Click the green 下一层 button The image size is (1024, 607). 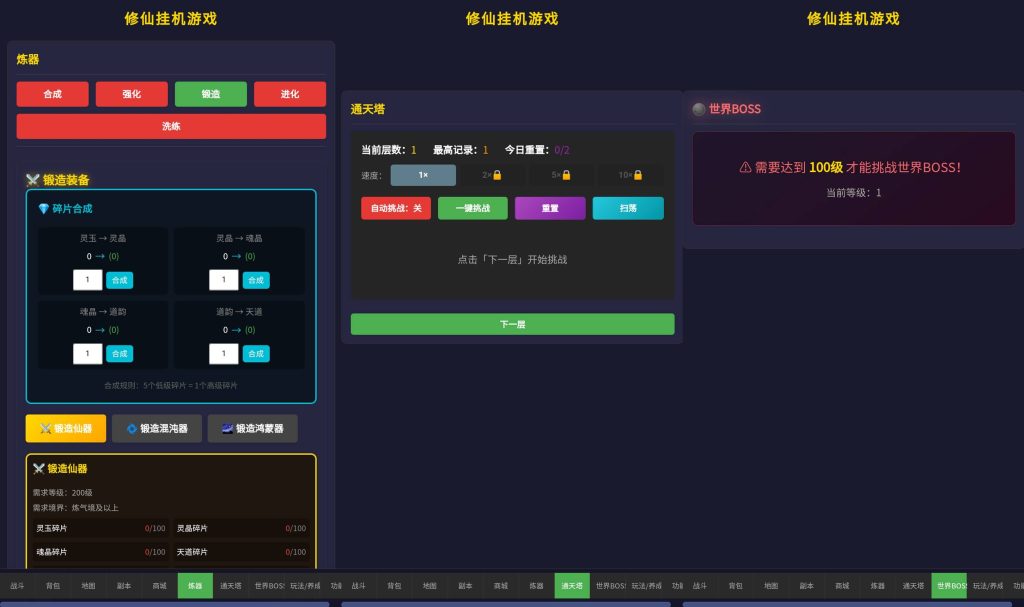pos(513,324)
